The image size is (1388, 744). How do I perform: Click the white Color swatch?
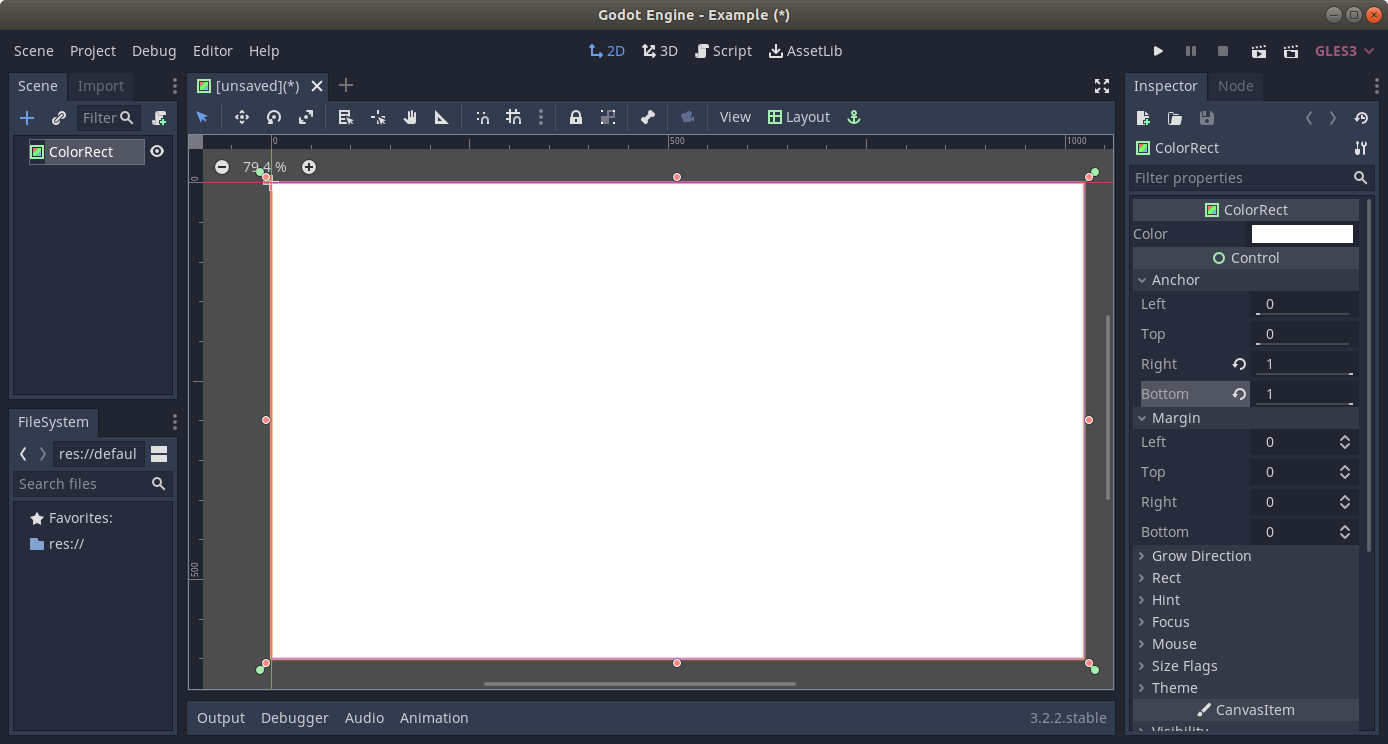point(1302,234)
